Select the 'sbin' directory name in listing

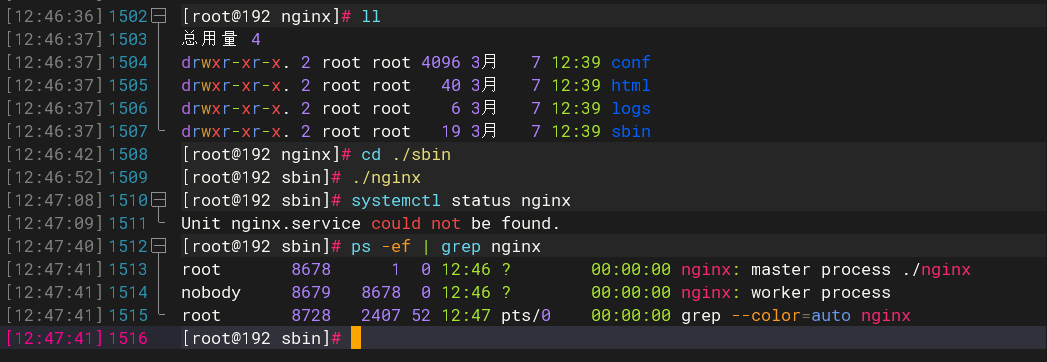(630, 132)
